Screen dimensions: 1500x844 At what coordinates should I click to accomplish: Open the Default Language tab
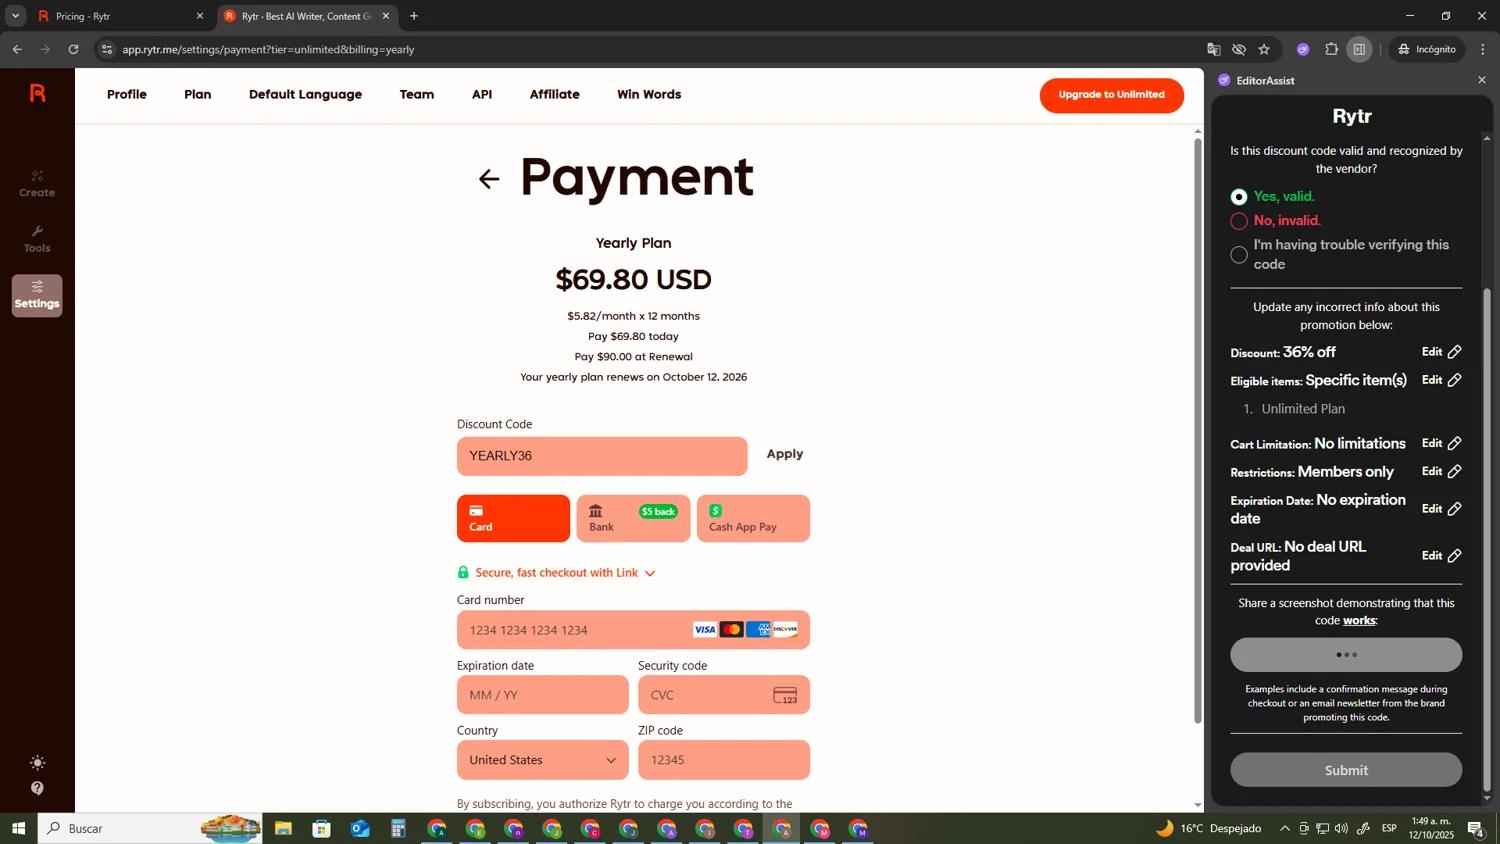305,95
